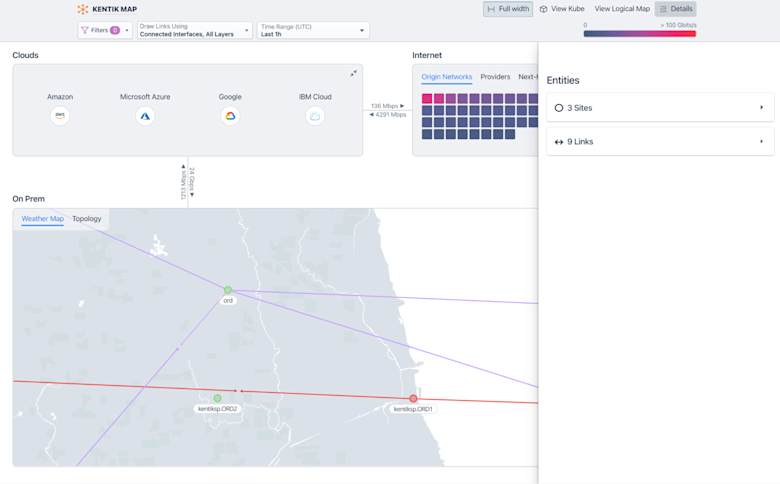Select the Providers tab
Screen dimensions: 780x484
495,77
